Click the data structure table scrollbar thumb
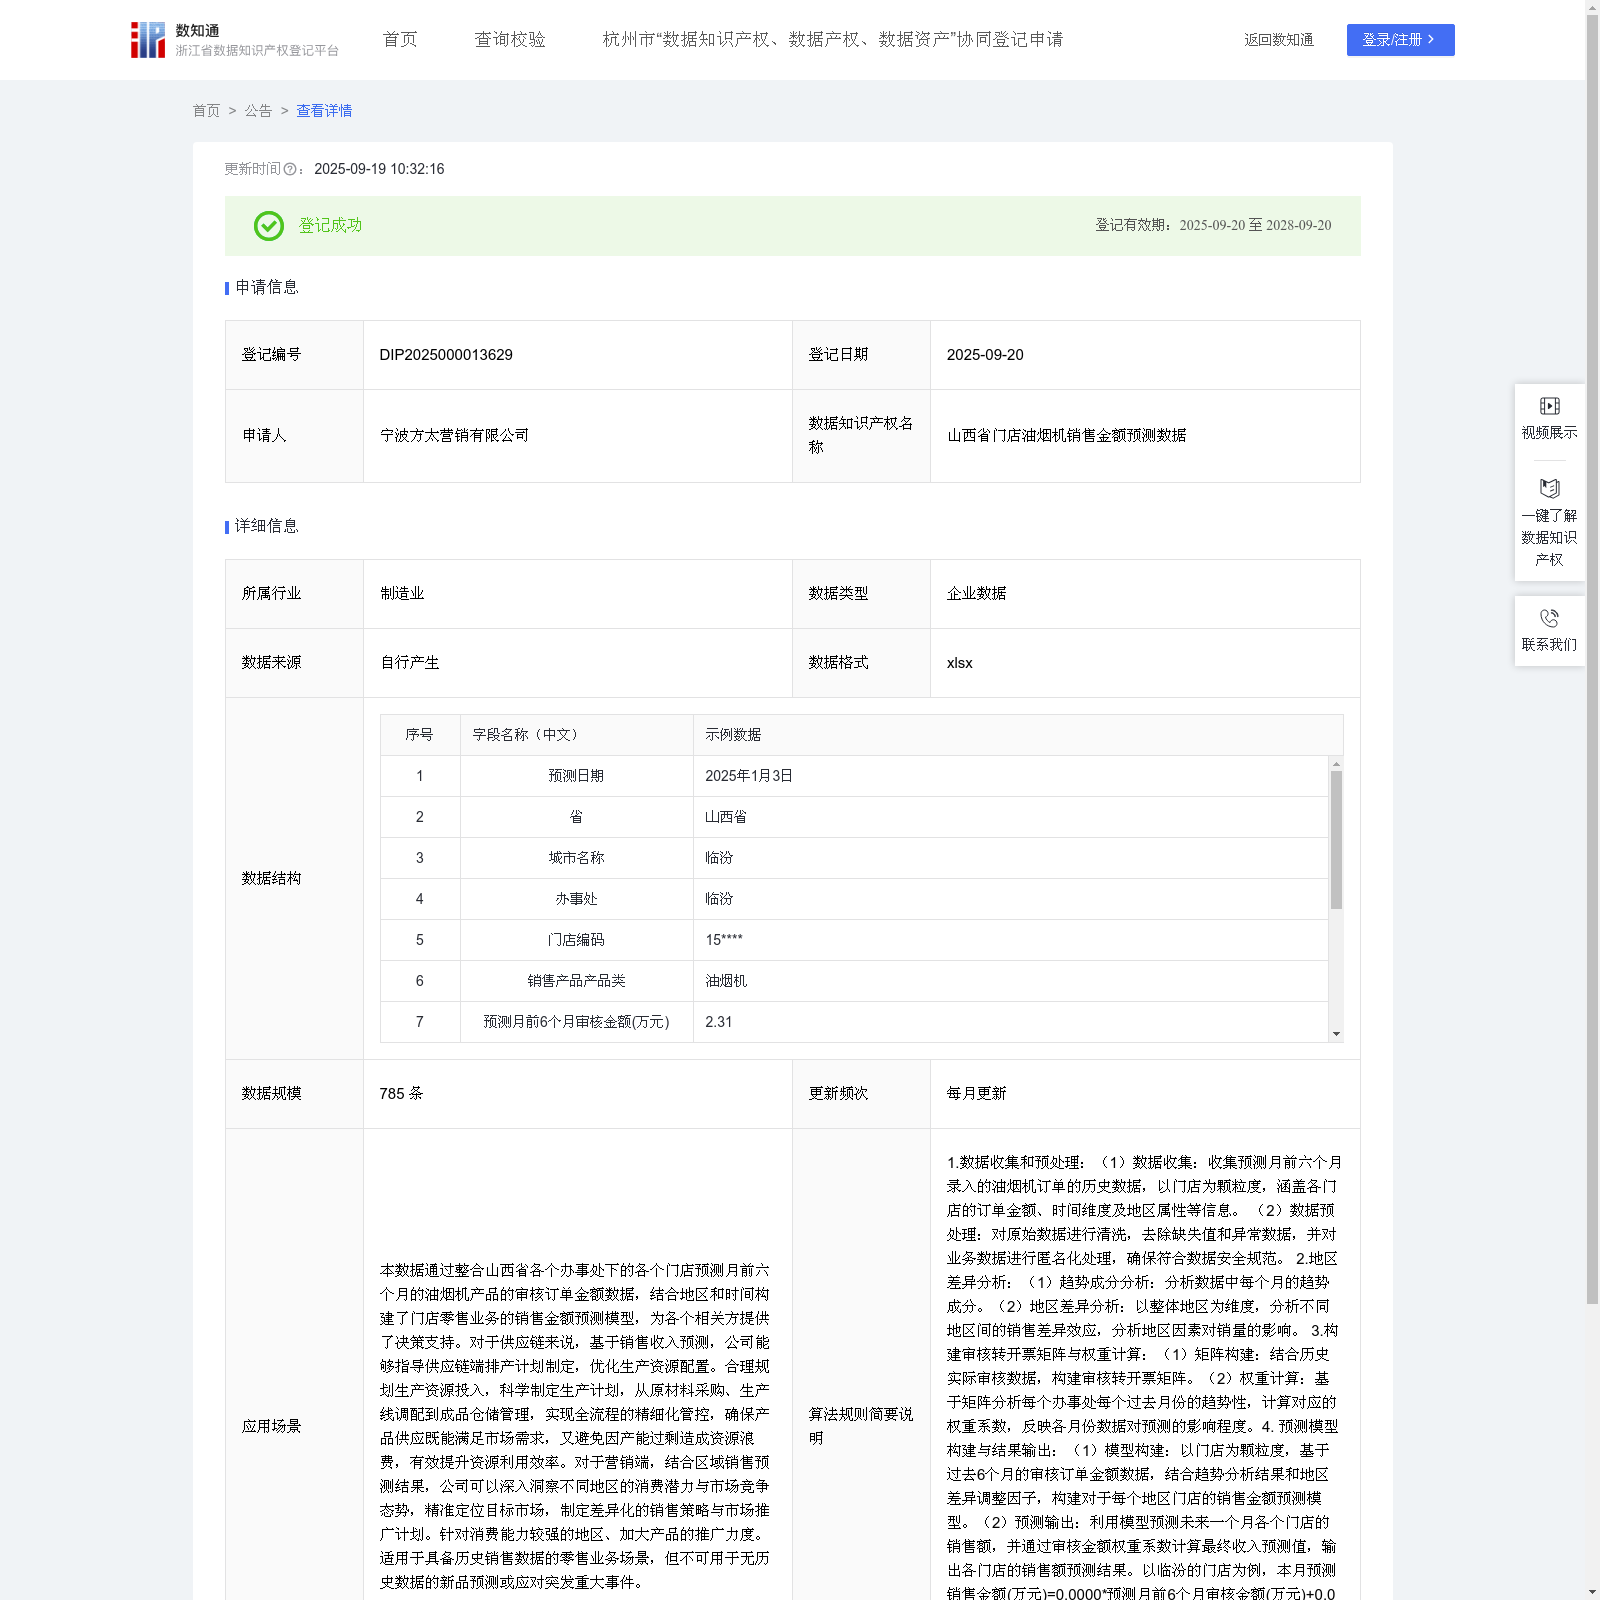 [1336, 840]
